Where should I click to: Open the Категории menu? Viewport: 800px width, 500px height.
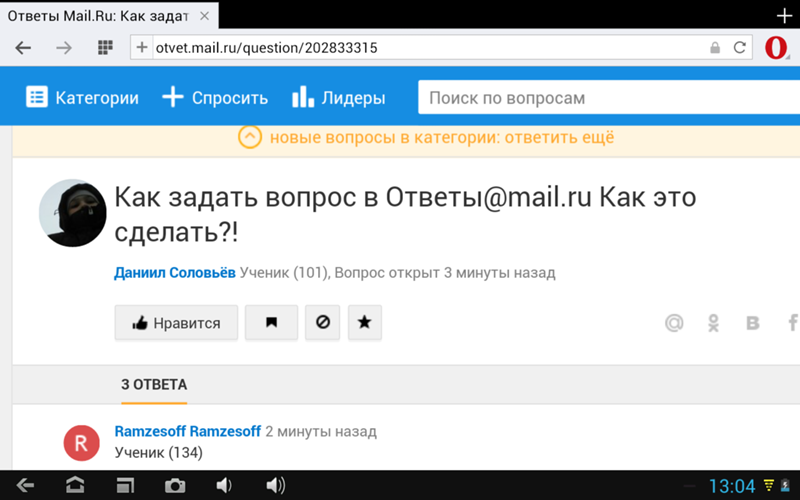(x=82, y=97)
